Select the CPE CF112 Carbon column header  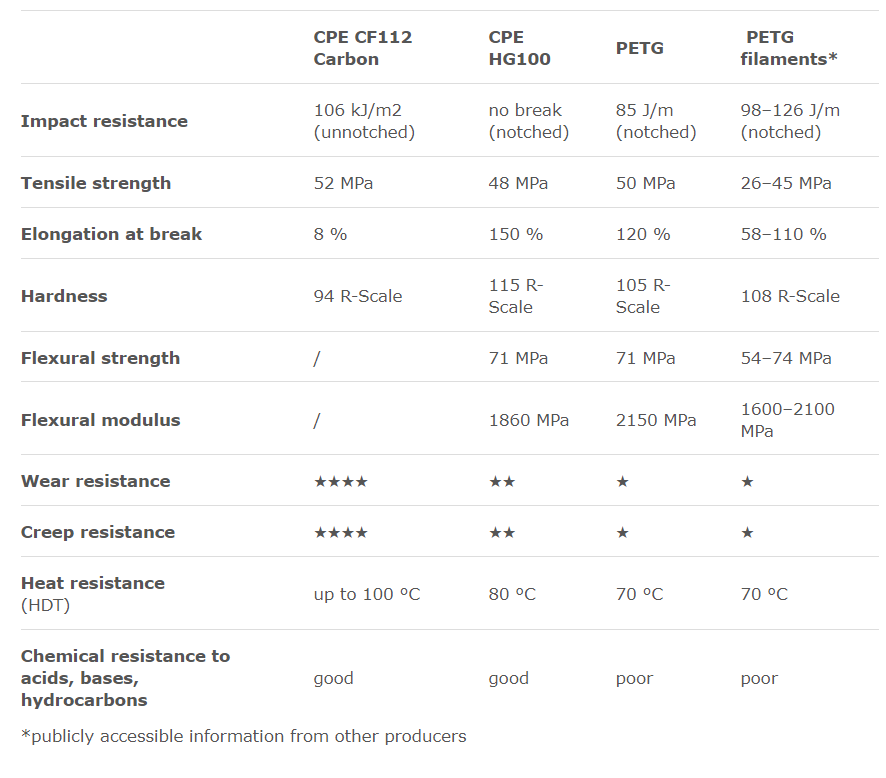point(363,48)
